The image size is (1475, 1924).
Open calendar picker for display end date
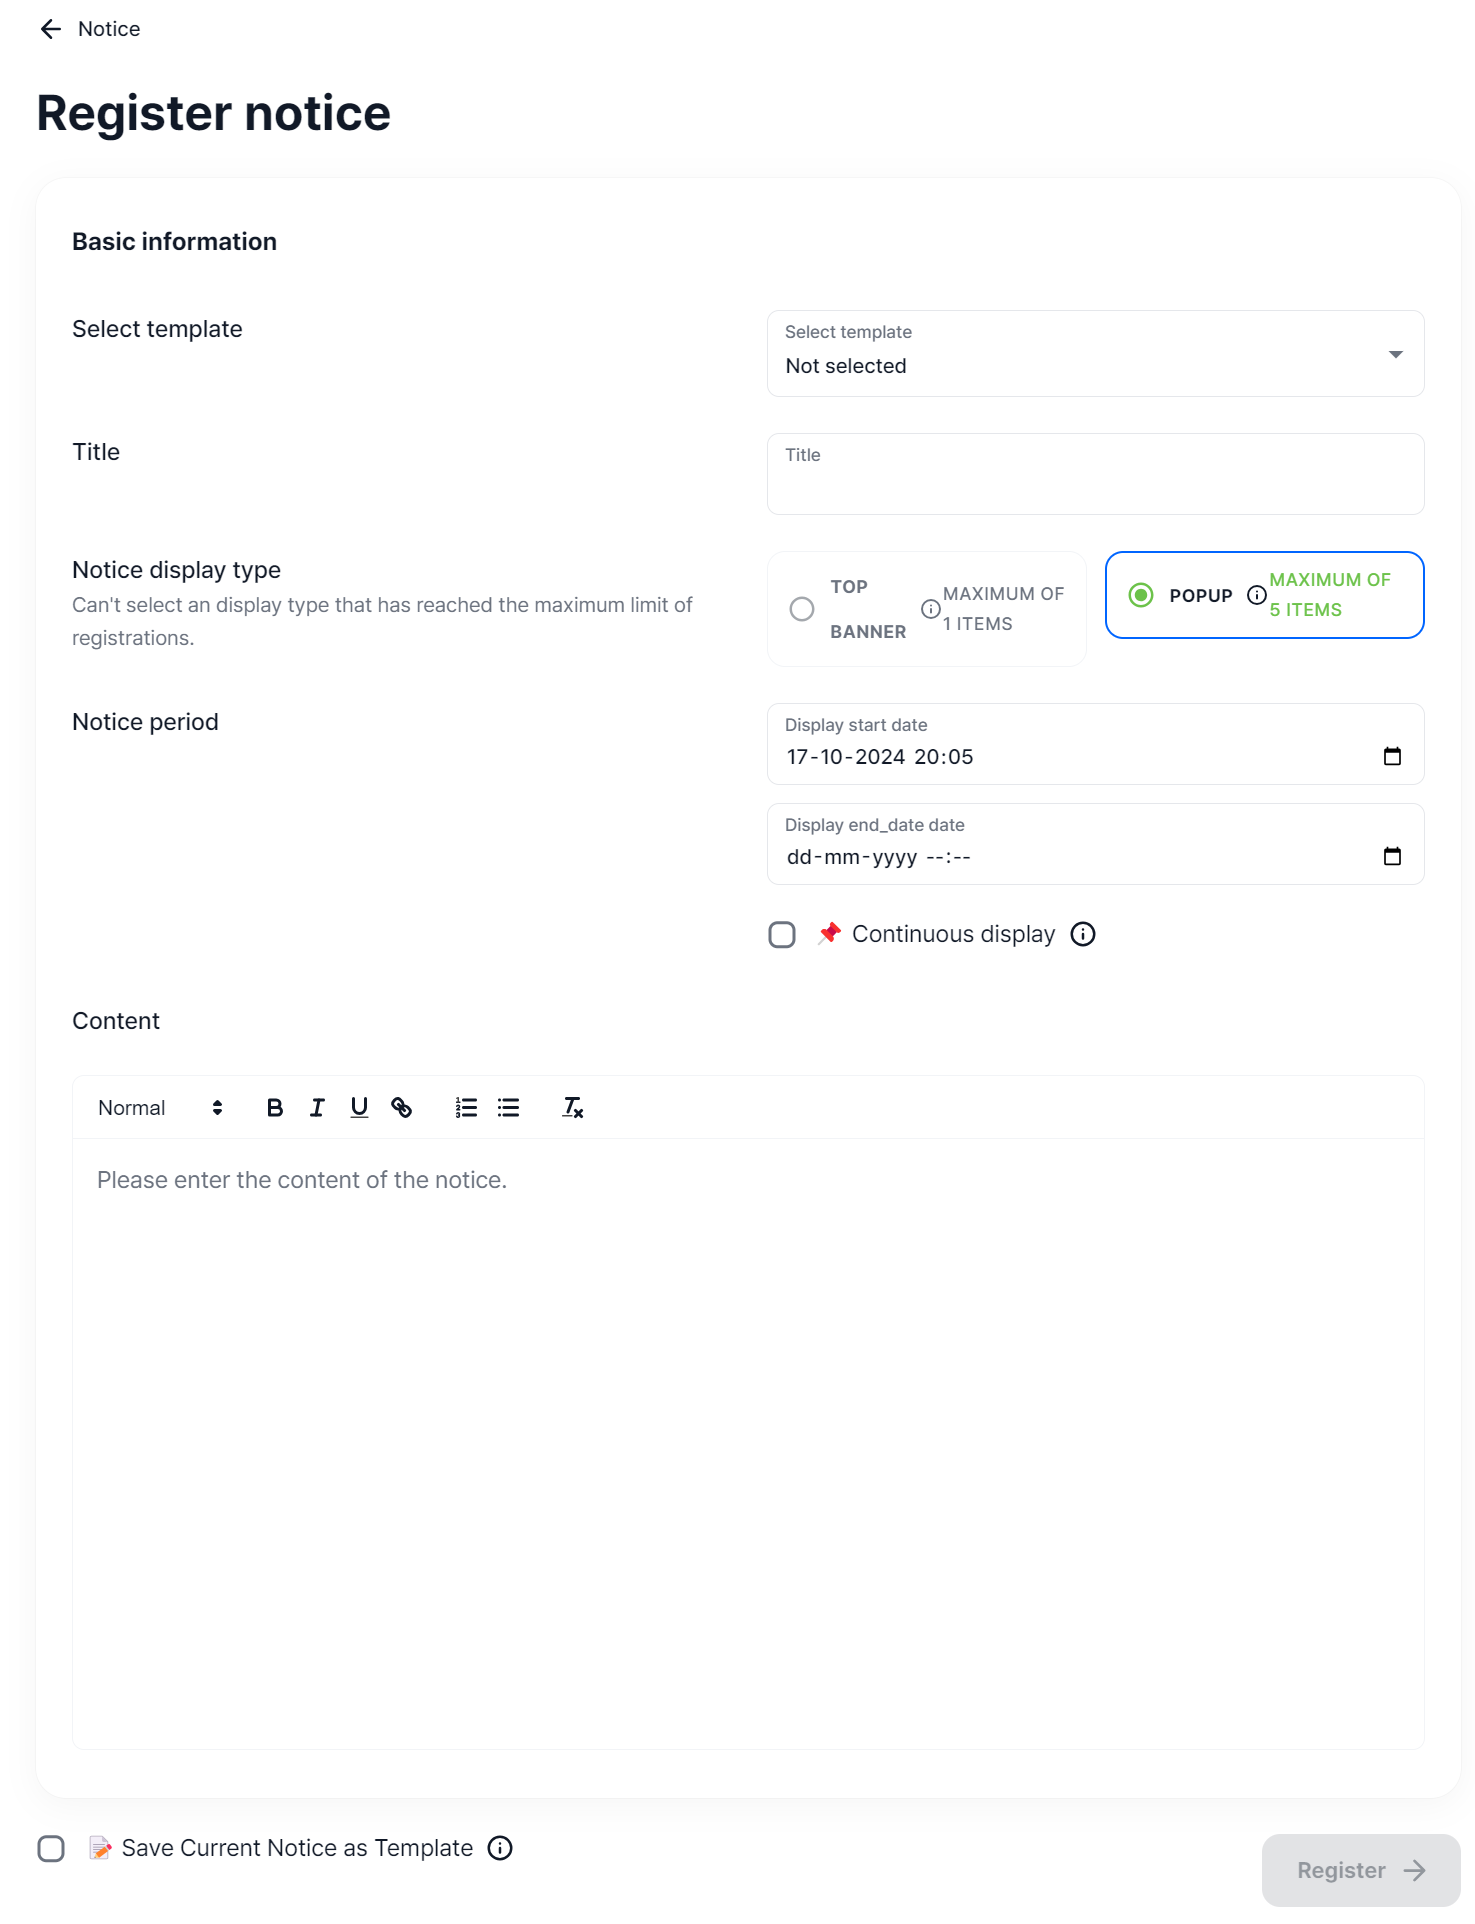click(x=1391, y=856)
